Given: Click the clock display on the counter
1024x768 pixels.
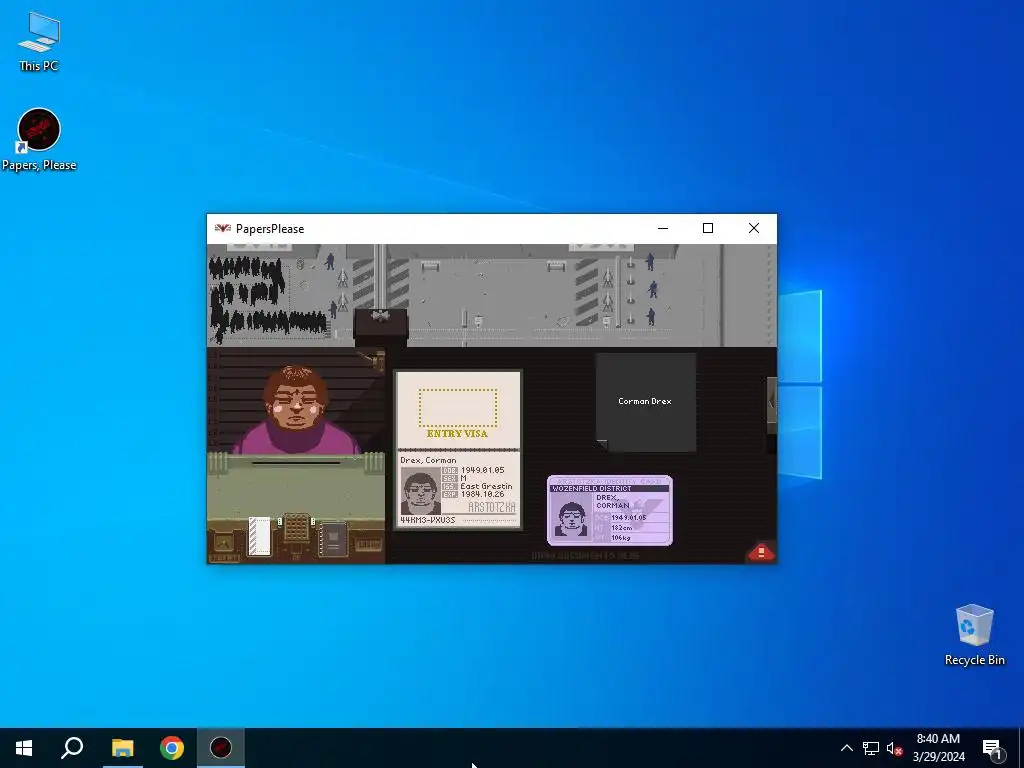Looking at the screenshot, I should [368, 544].
